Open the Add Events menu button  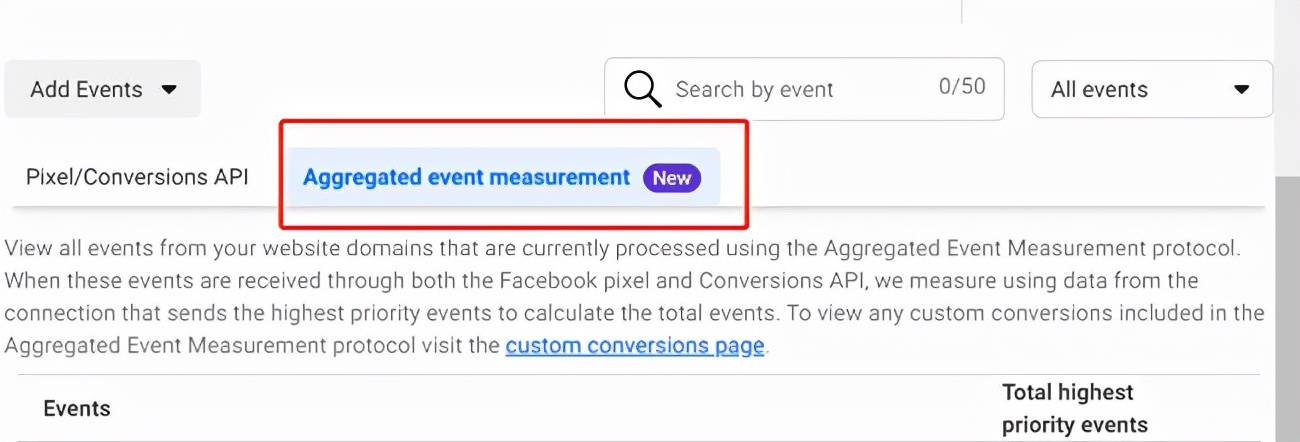coord(103,89)
